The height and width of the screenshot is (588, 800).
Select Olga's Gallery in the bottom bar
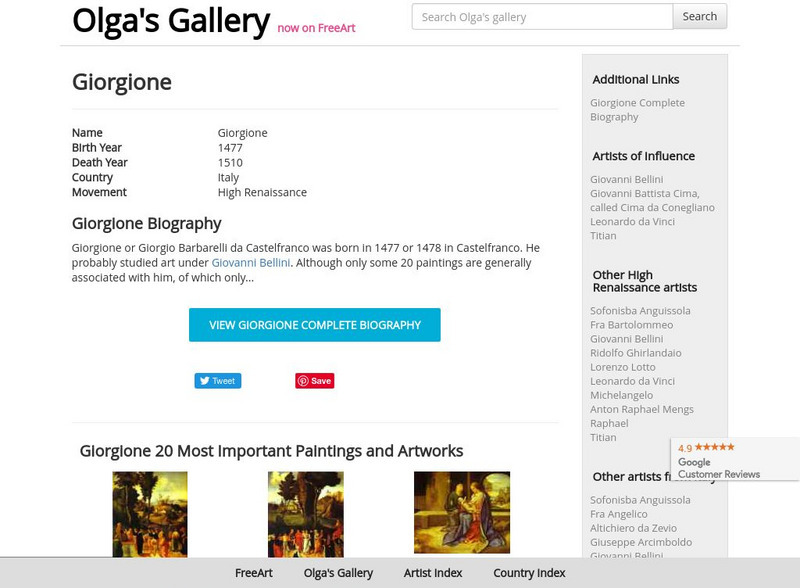tap(338, 573)
